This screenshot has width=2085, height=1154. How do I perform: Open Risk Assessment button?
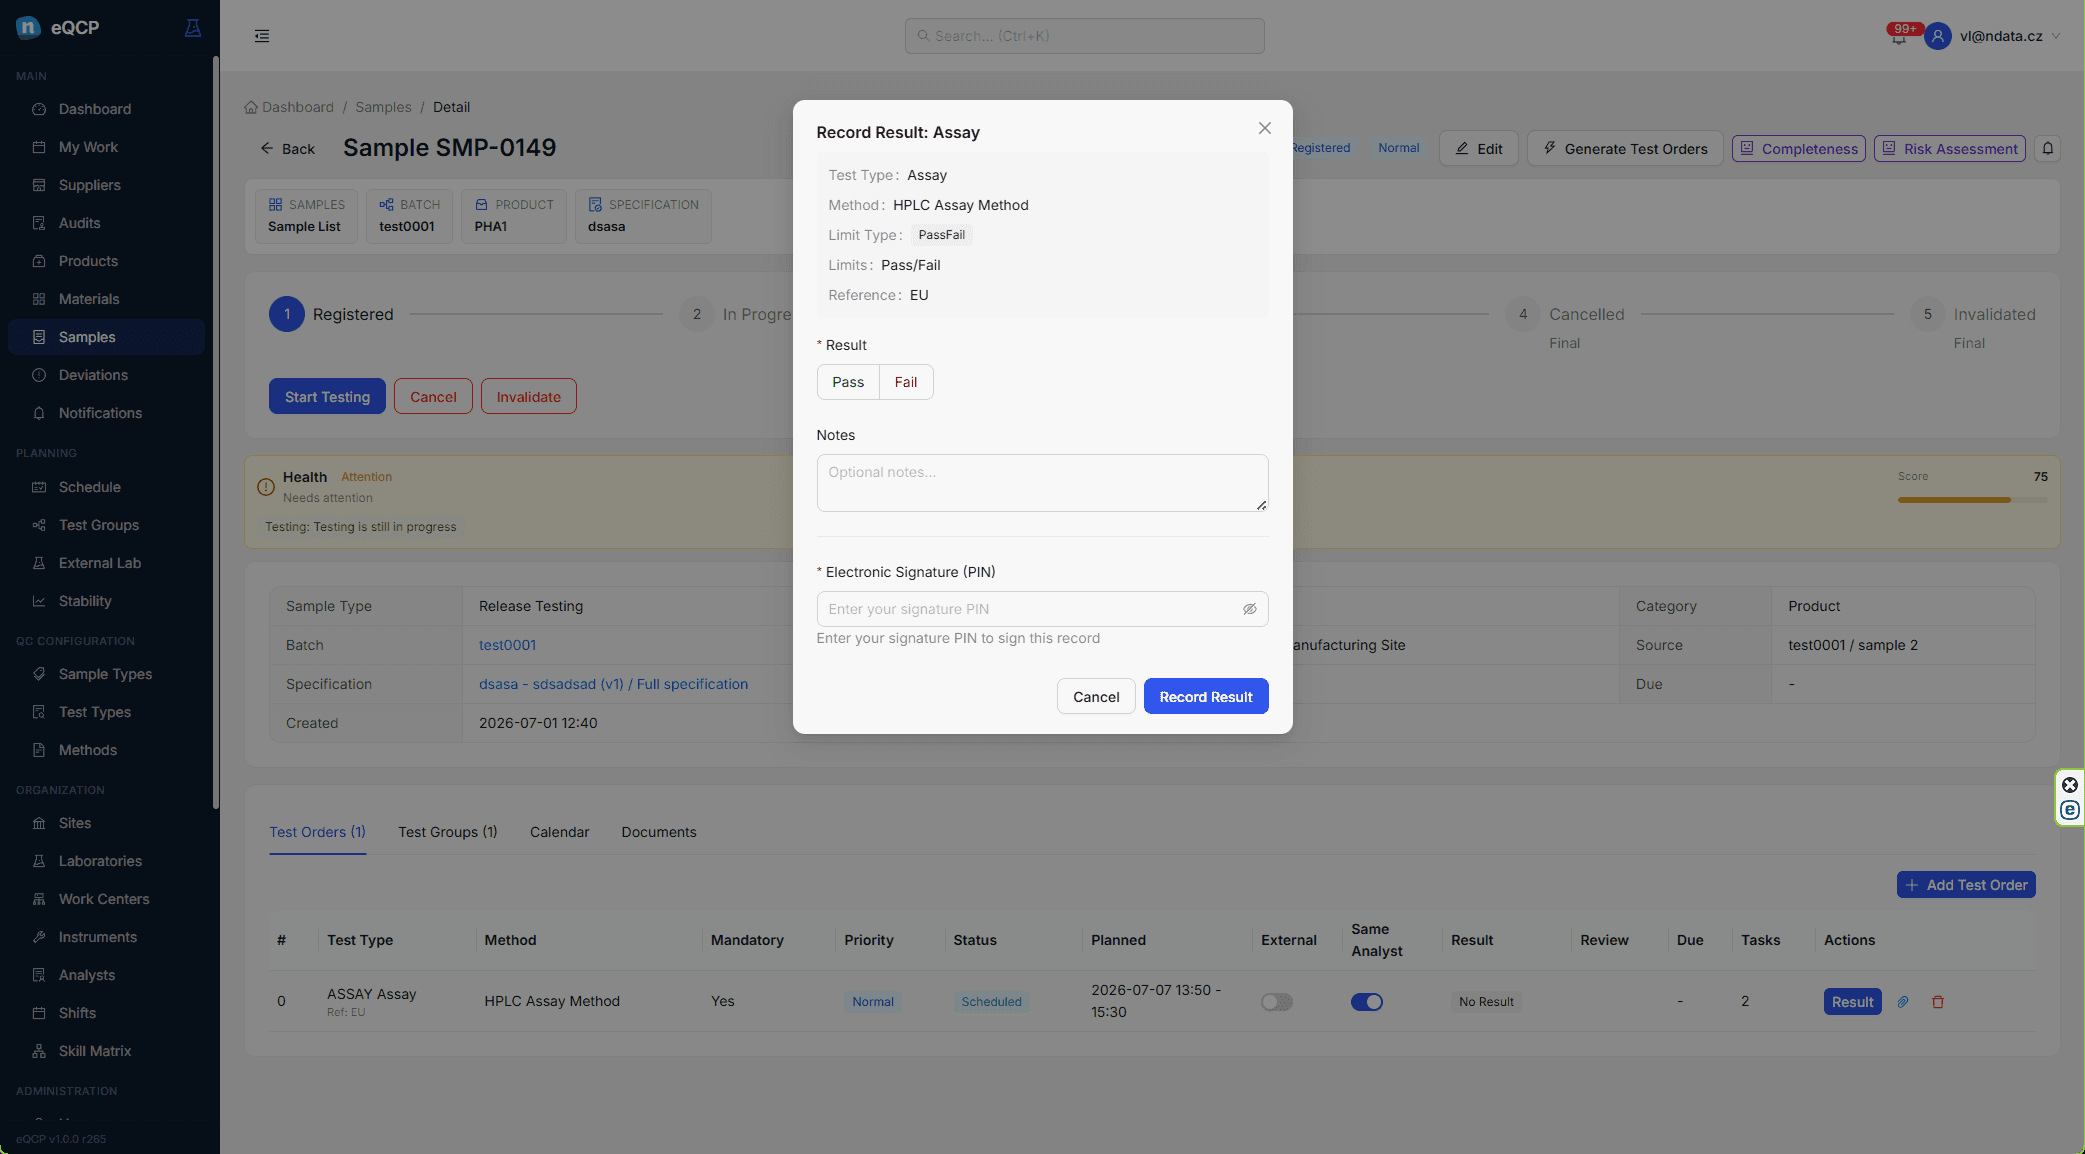click(x=1950, y=149)
